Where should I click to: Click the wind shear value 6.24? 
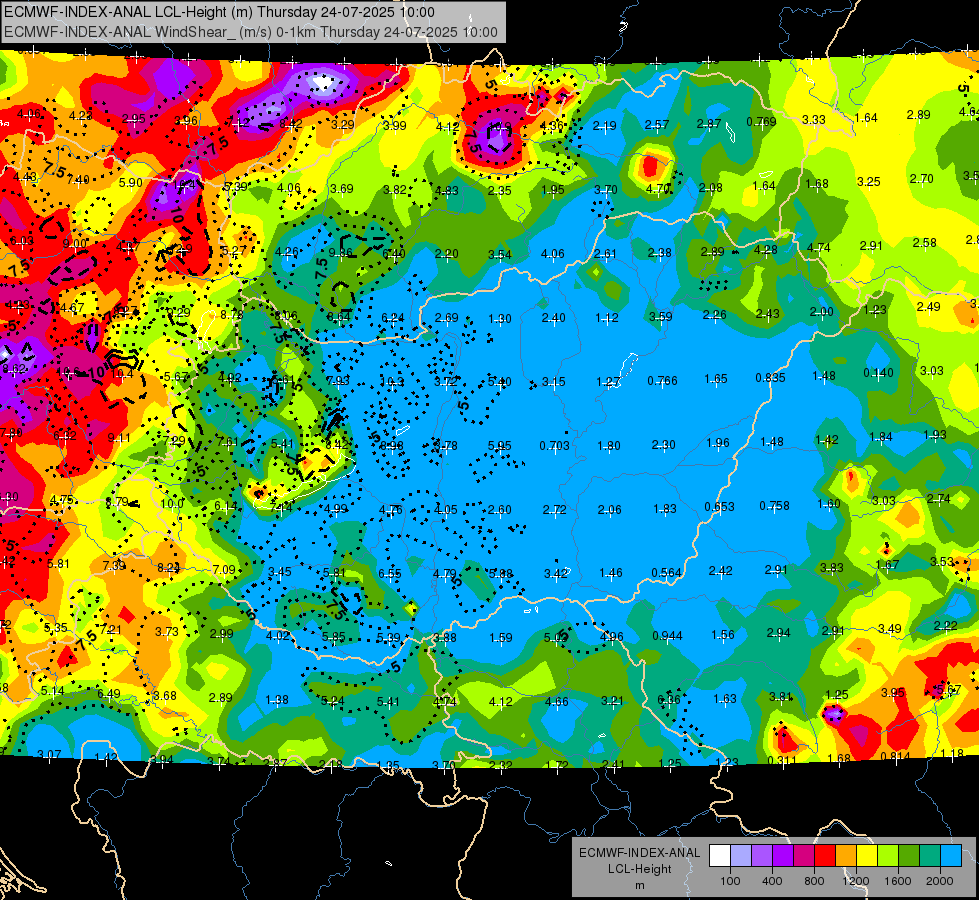tap(392, 318)
